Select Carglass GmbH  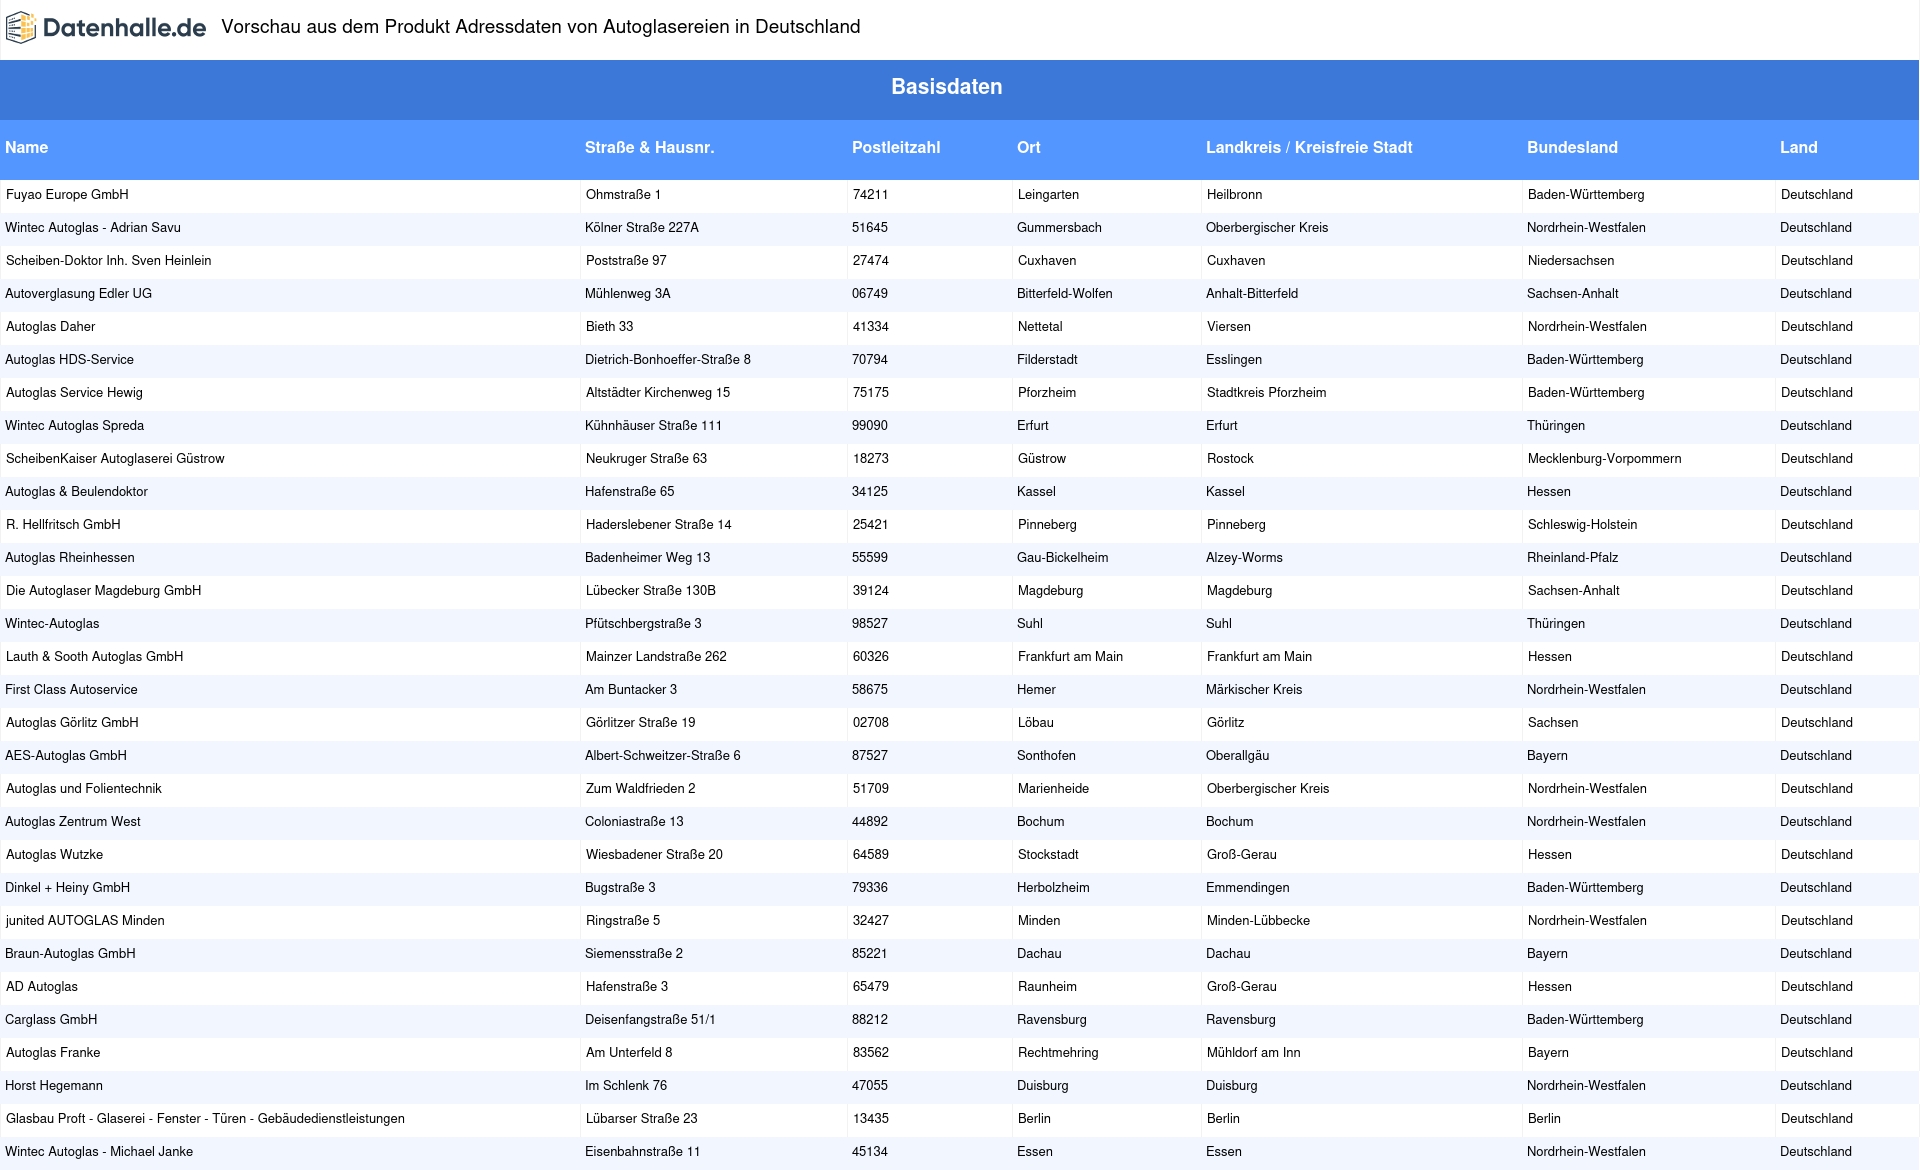[x=51, y=1020]
